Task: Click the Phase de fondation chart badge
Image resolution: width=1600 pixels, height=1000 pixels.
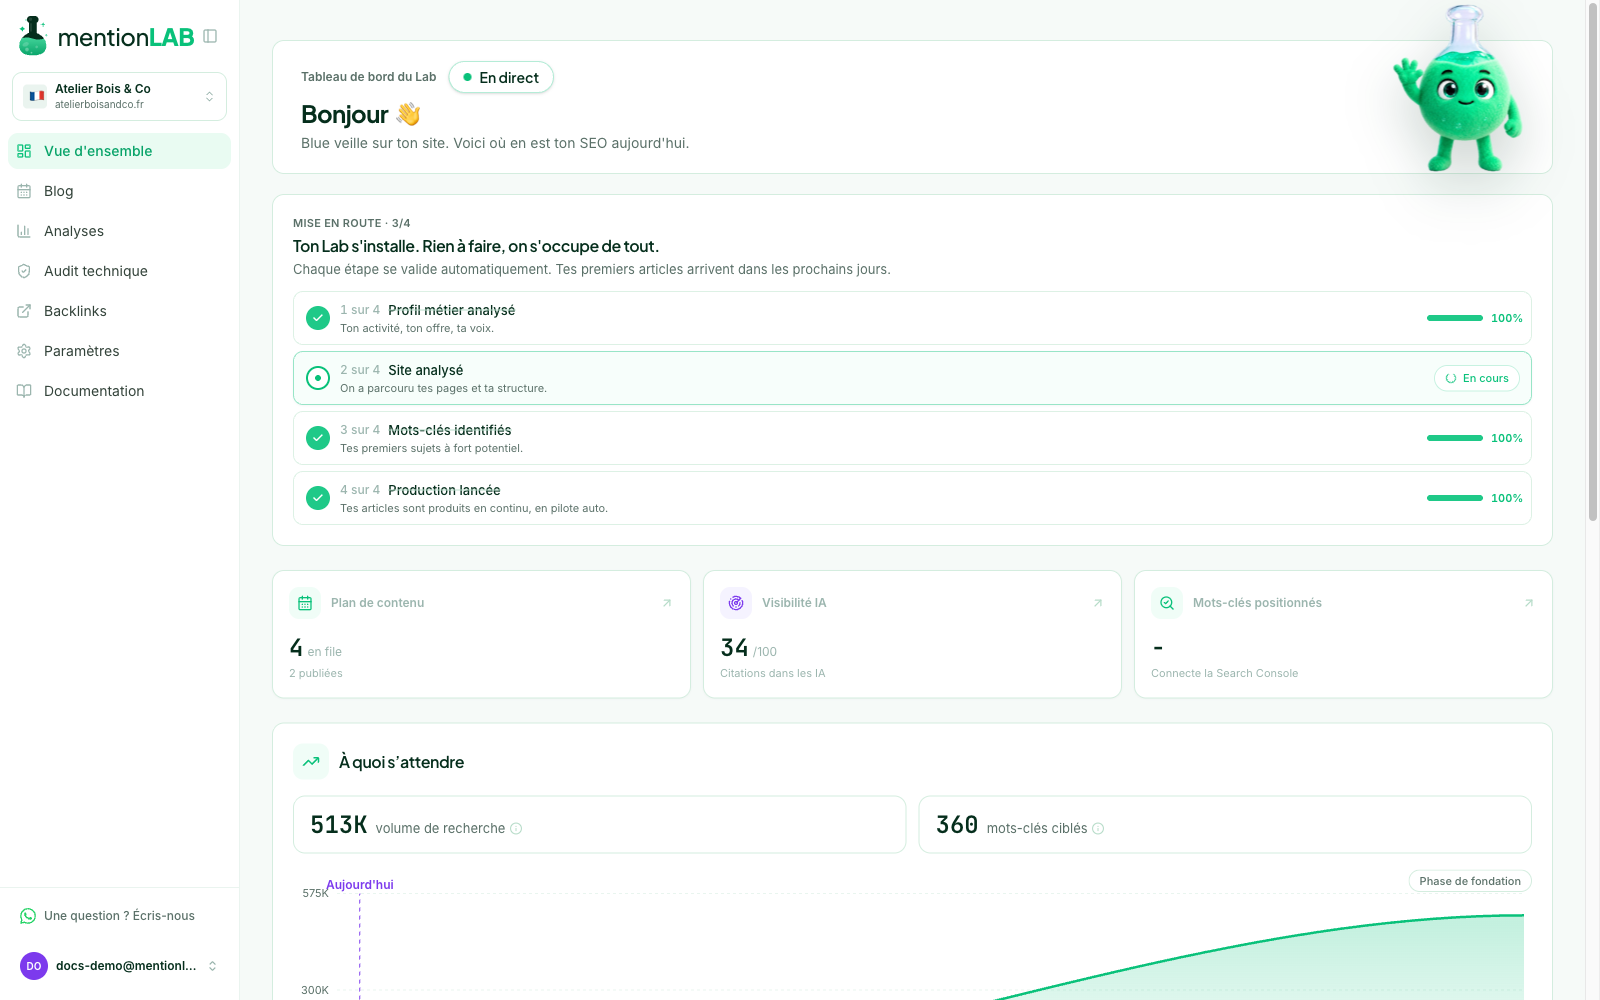Action: [1470, 881]
